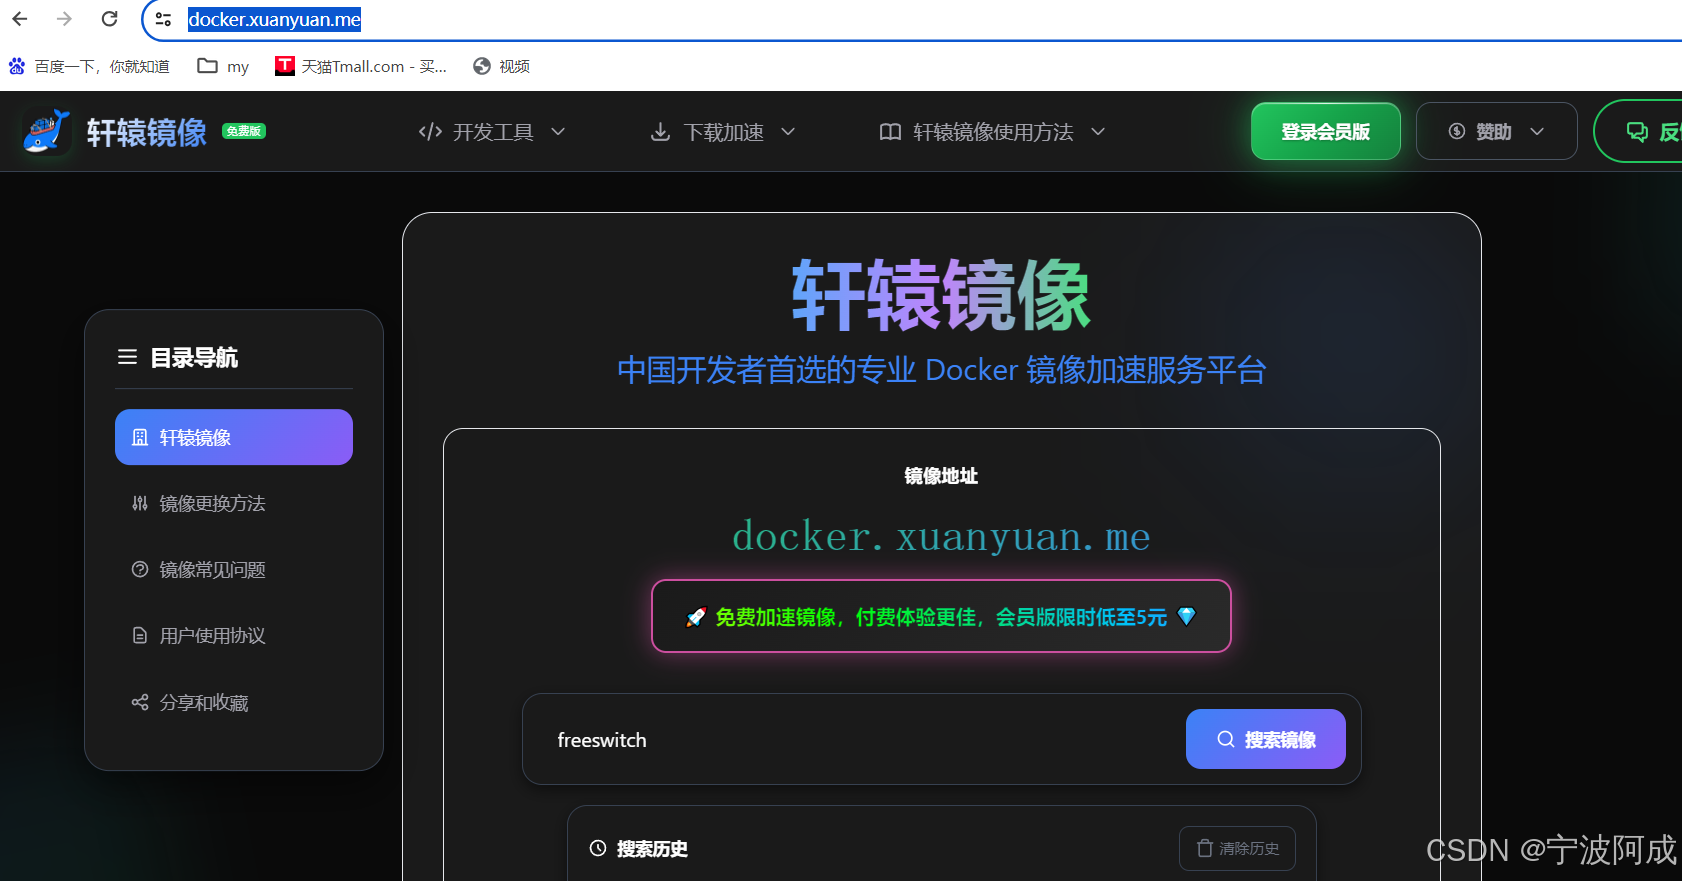Open the 开发工具 menu
This screenshot has width=1682, height=881.
coord(492,132)
